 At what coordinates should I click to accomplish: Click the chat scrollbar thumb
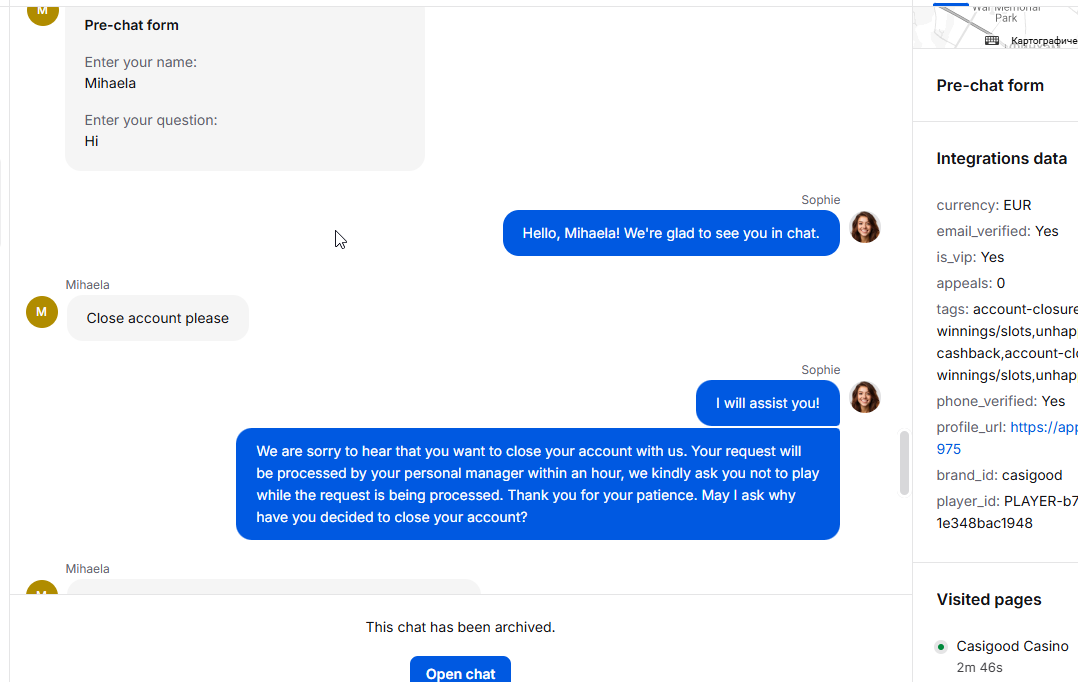click(904, 462)
